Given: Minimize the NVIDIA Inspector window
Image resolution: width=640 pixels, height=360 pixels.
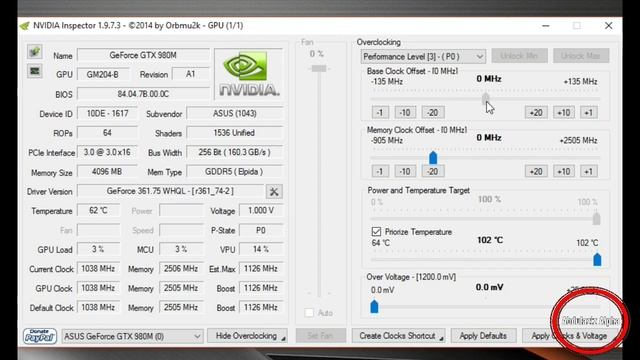Looking at the screenshot, I should click(x=546, y=26).
